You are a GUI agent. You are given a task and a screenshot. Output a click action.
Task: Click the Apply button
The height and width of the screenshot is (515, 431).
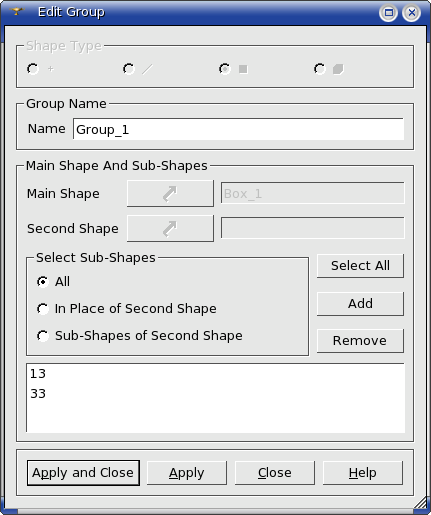(187, 473)
